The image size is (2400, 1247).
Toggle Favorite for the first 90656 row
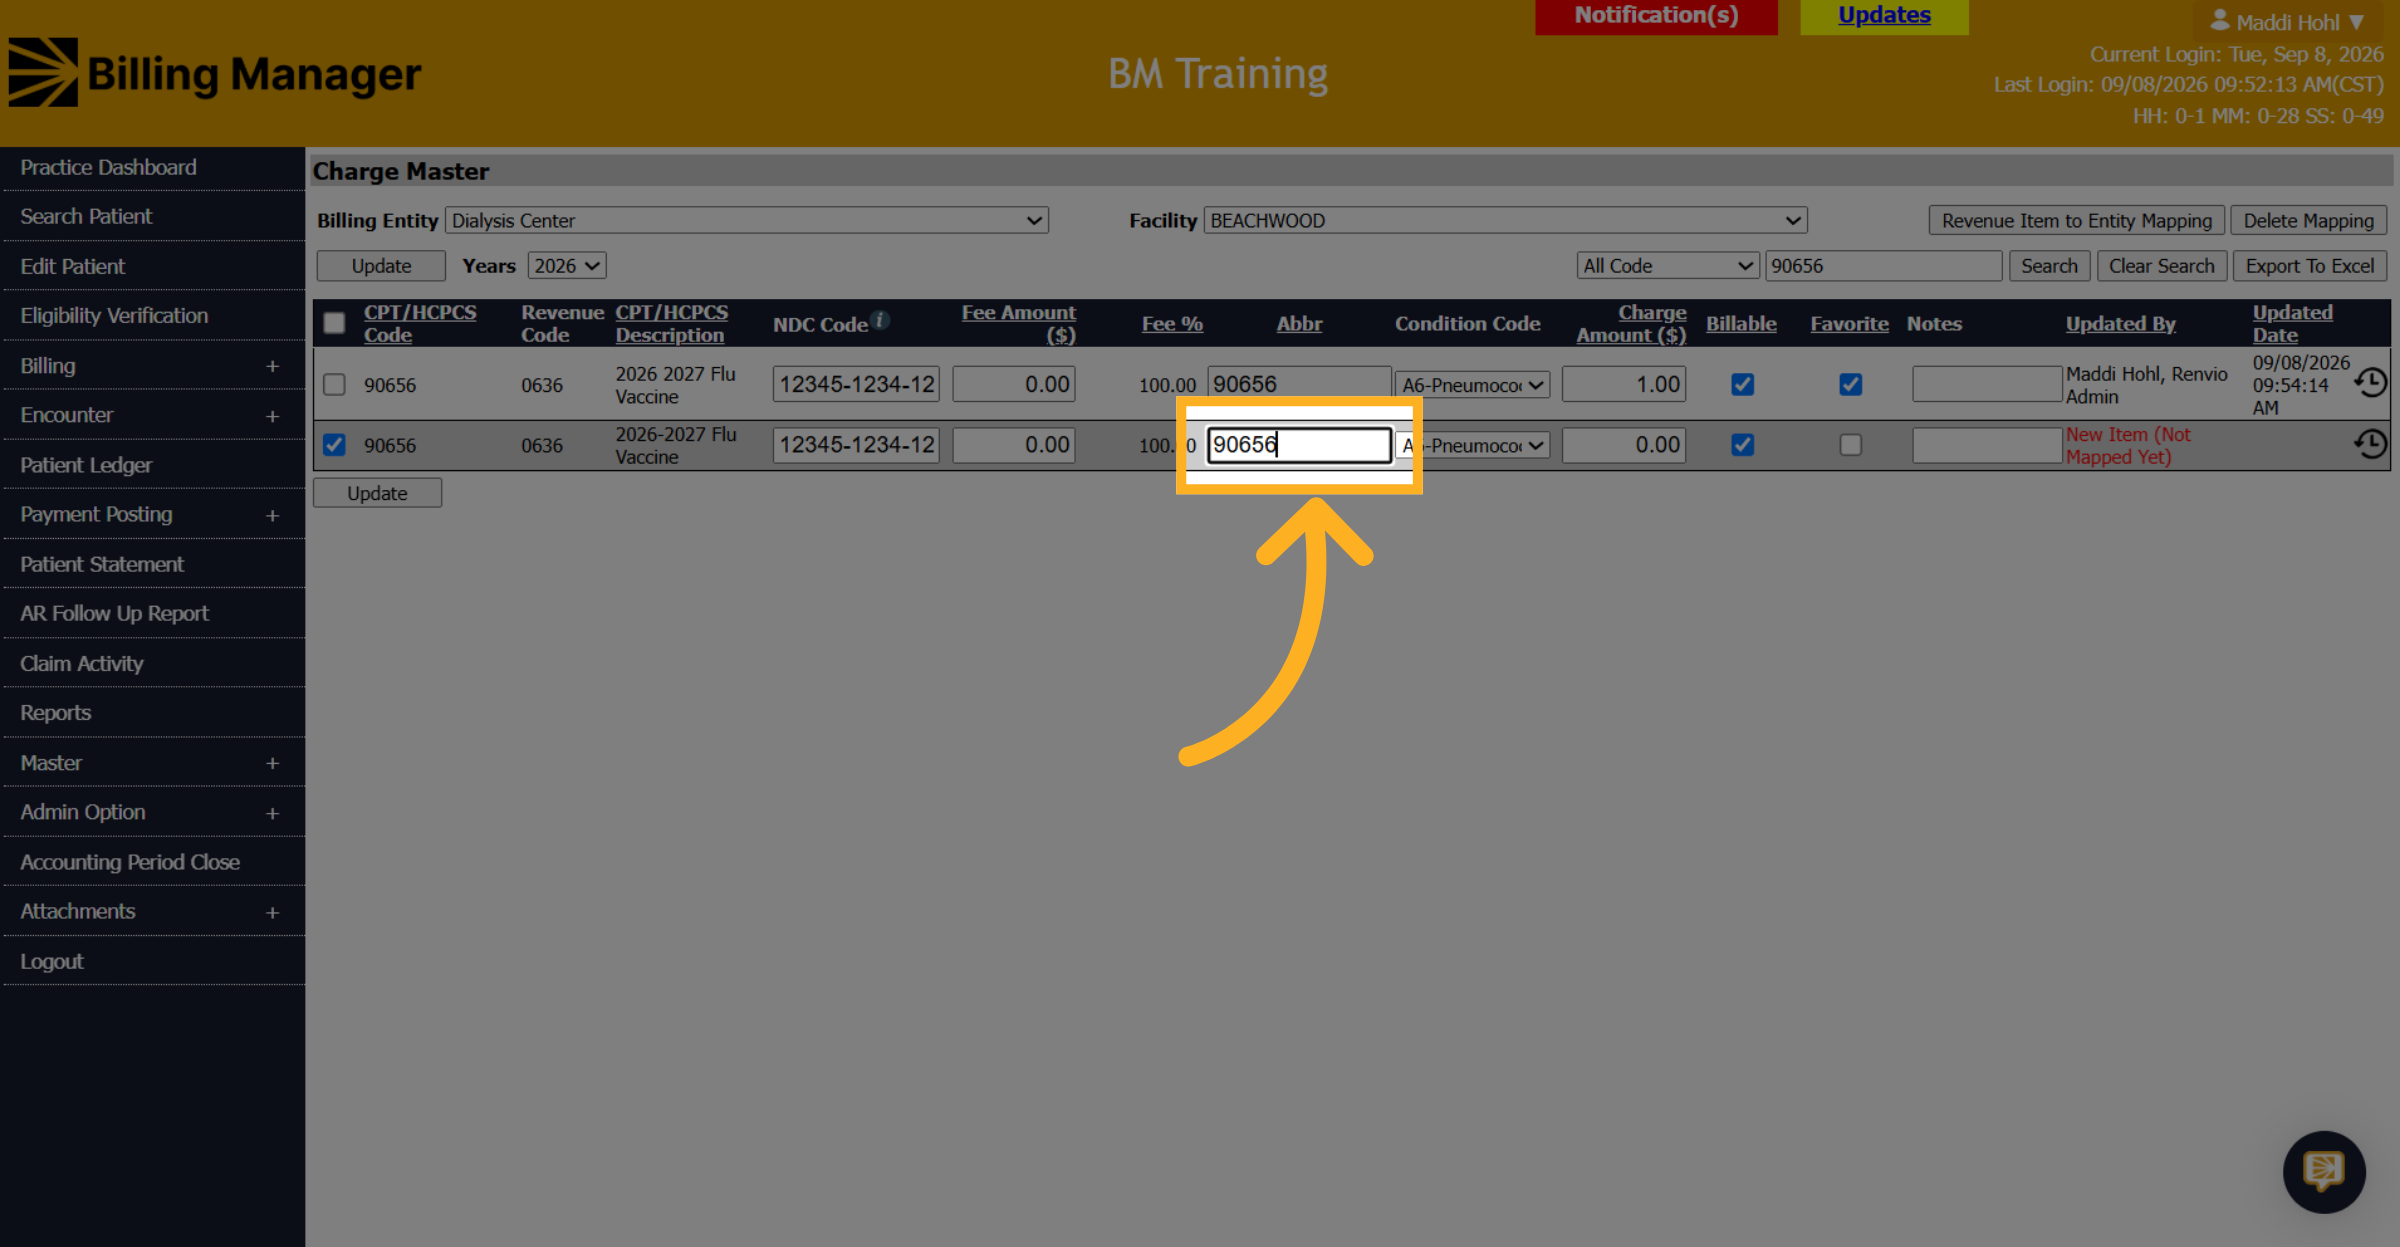[1850, 384]
